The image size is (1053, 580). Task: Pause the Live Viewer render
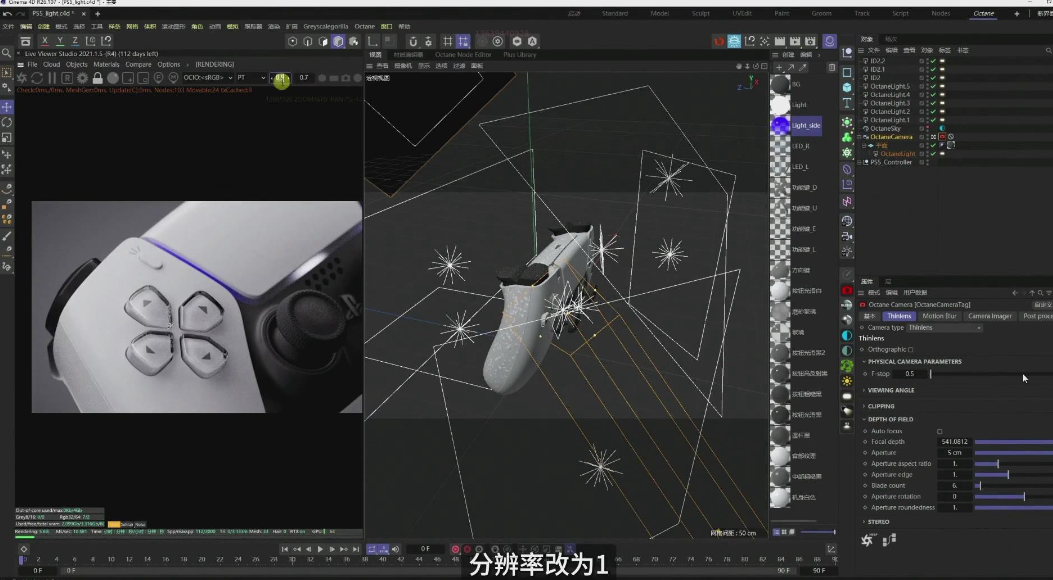[x=52, y=78]
